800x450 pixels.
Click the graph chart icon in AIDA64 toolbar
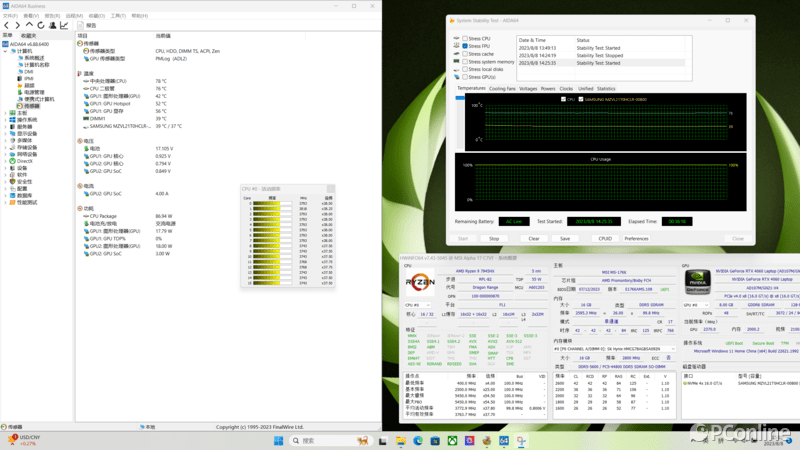[64, 25]
